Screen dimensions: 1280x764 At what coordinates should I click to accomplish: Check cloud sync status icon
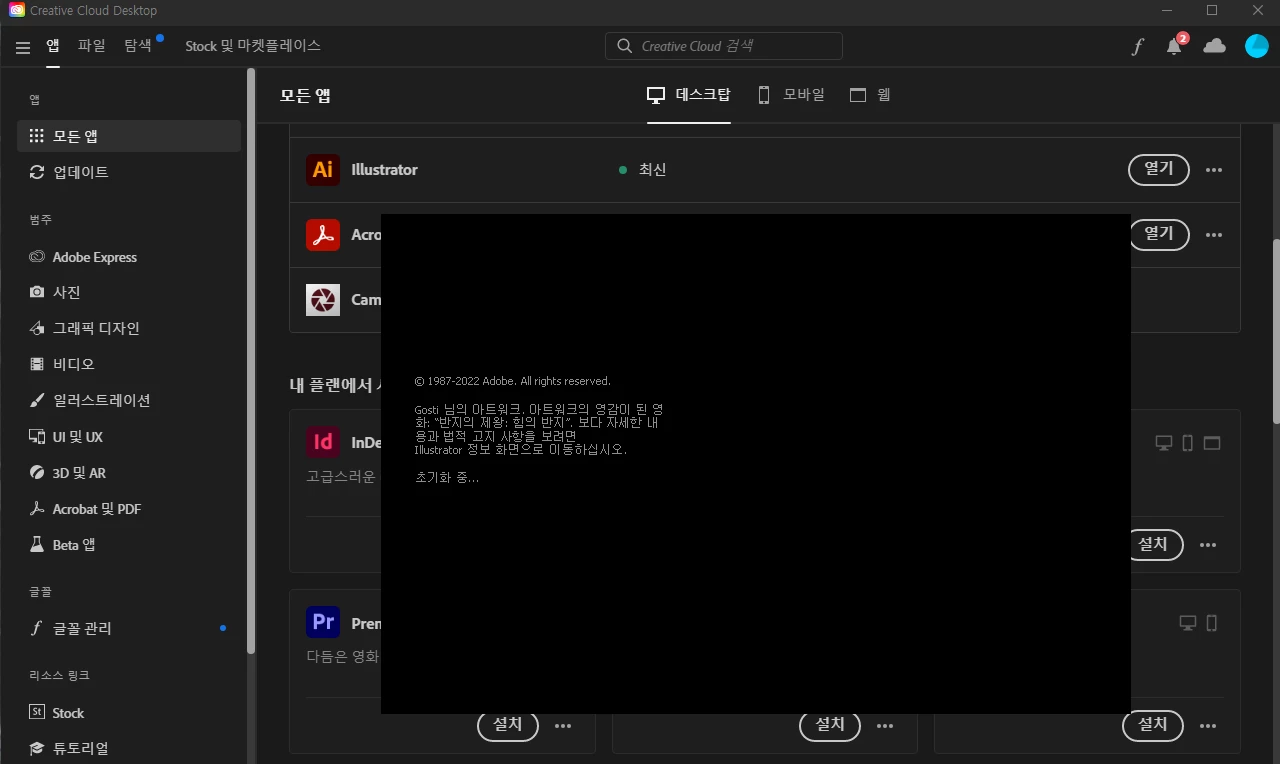tap(1215, 46)
